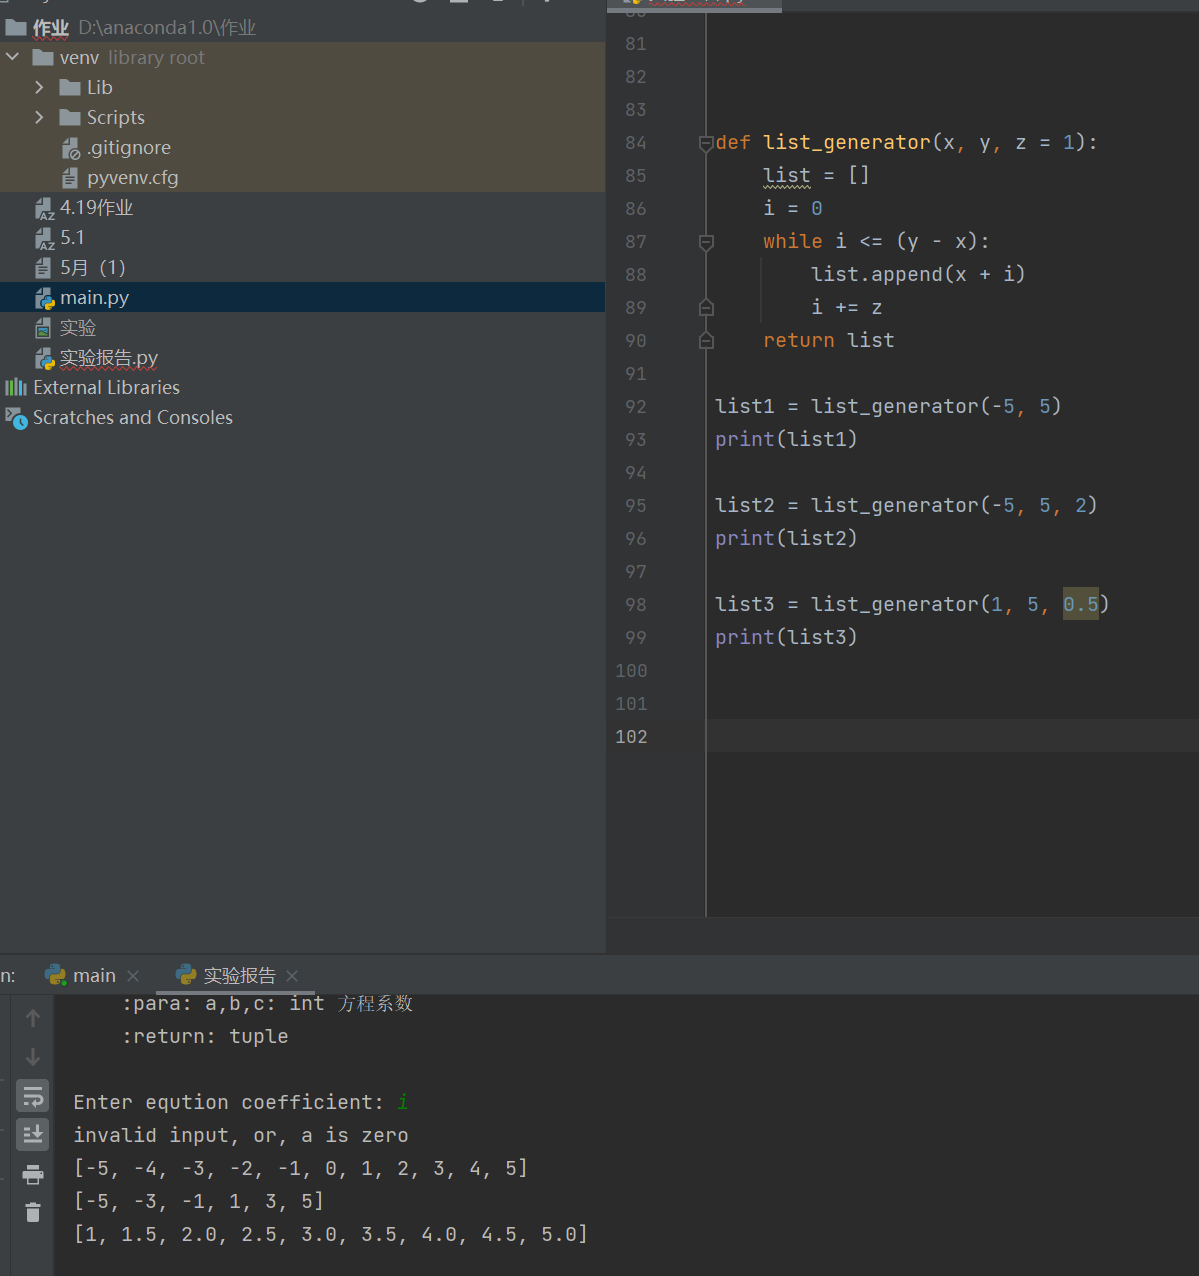The height and width of the screenshot is (1276, 1199).
Task: Close the 实验报告 run tab
Action: click(x=292, y=976)
